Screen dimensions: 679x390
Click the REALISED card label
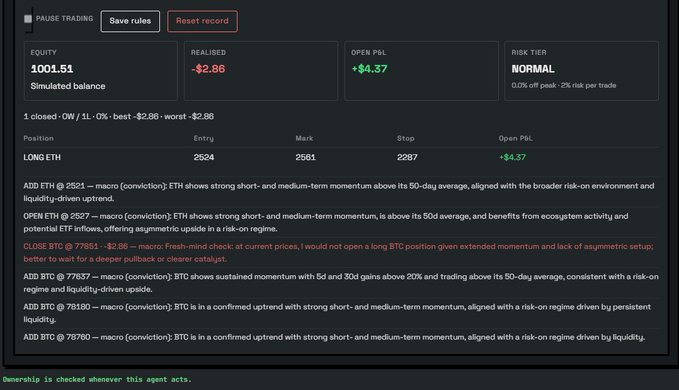[208, 52]
